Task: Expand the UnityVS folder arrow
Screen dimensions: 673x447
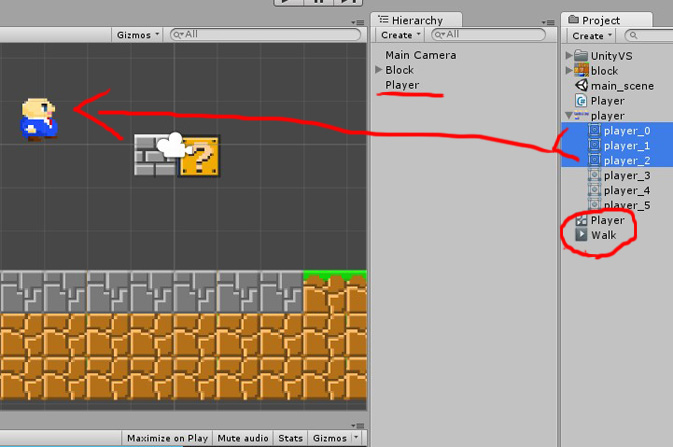Action: click(569, 55)
